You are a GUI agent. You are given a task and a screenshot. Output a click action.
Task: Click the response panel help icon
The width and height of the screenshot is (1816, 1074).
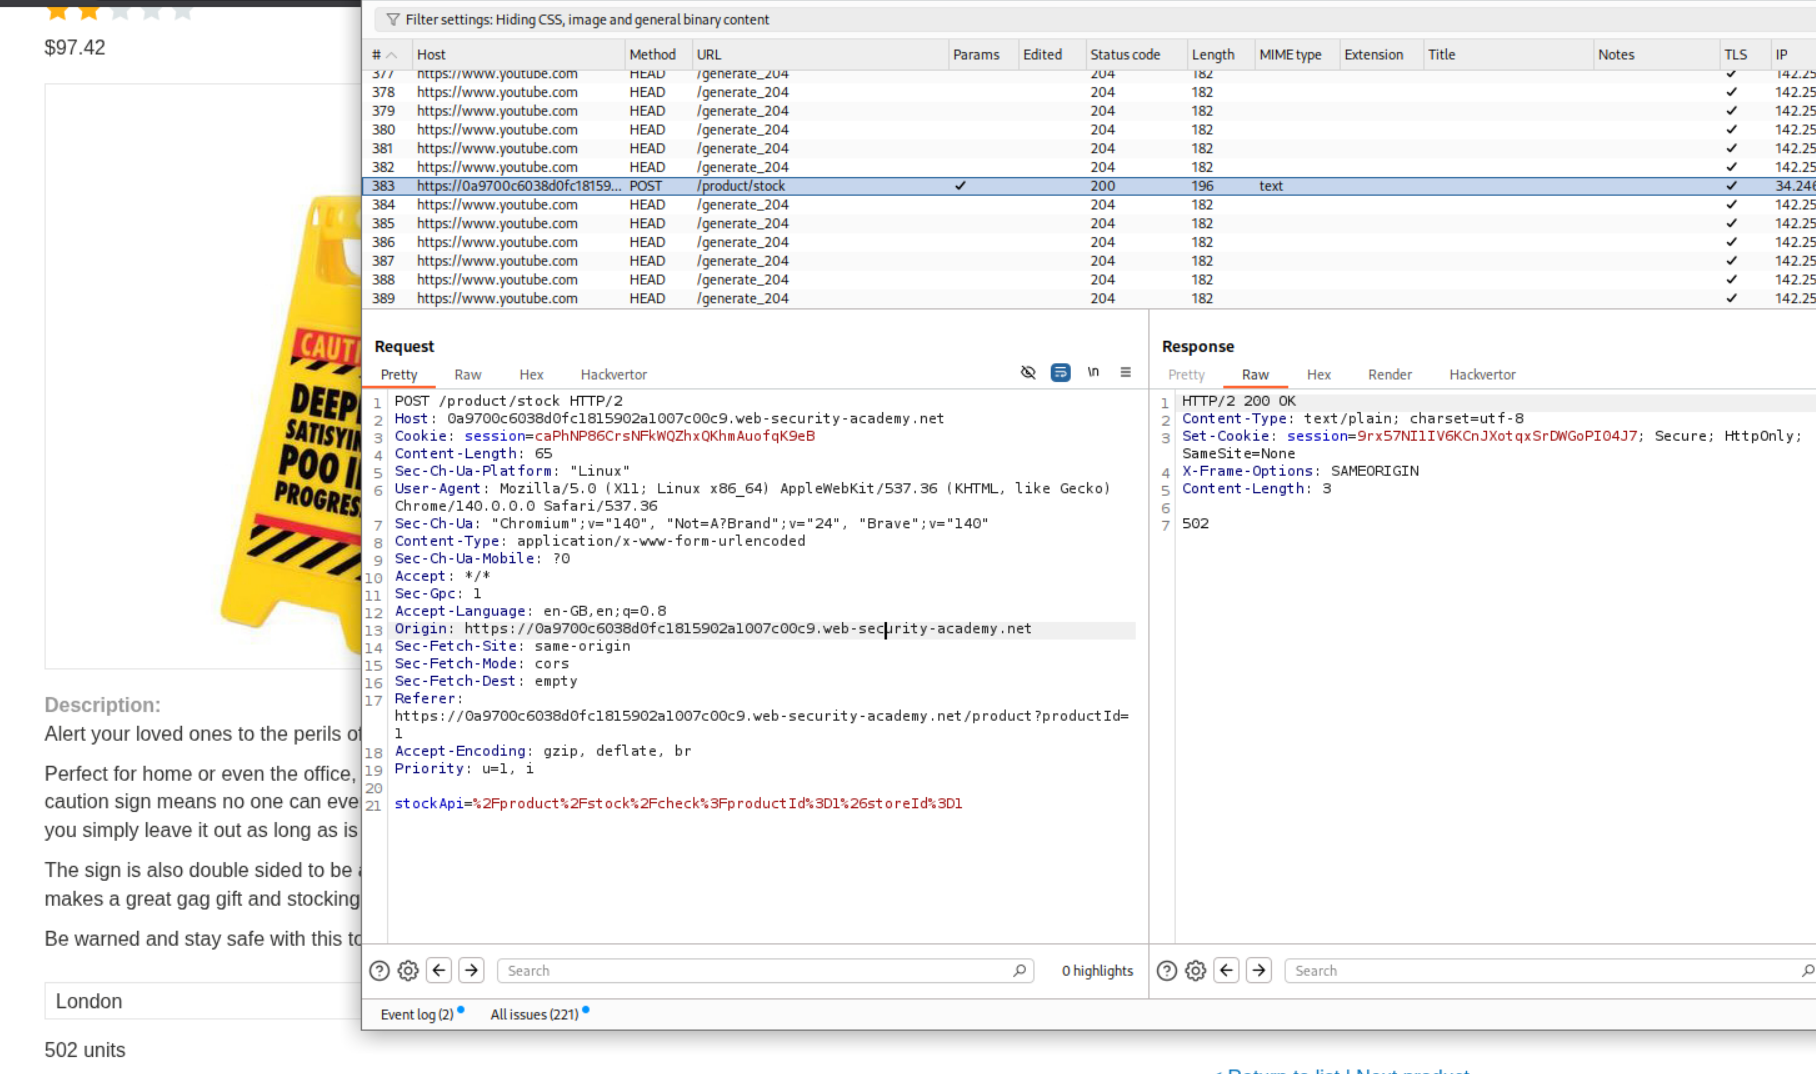[x=1166, y=970]
